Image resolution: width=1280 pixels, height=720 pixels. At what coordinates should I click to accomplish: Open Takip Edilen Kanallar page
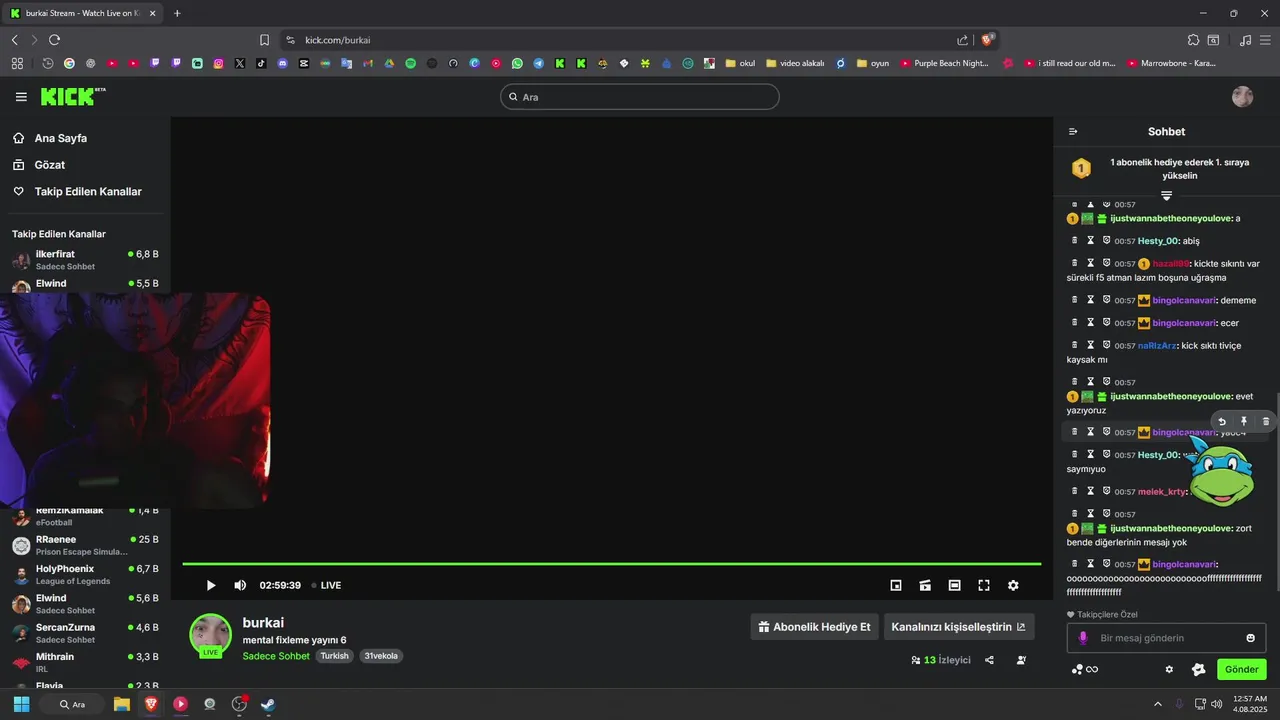[x=77, y=191]
